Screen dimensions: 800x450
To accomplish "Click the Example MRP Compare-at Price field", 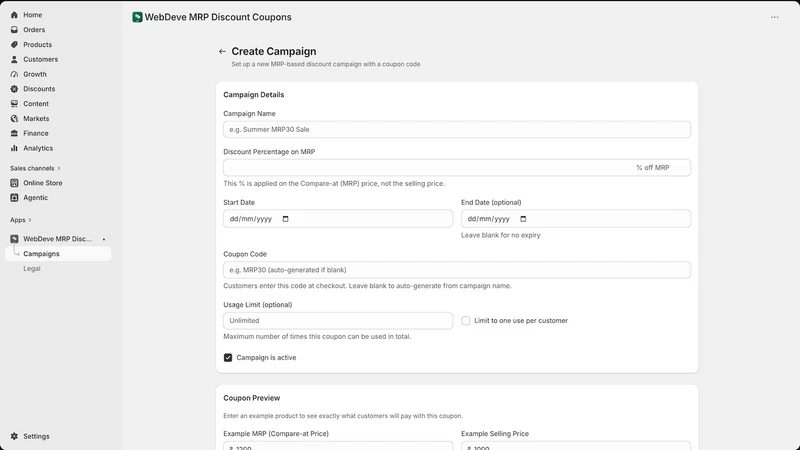I will (338, 446).
